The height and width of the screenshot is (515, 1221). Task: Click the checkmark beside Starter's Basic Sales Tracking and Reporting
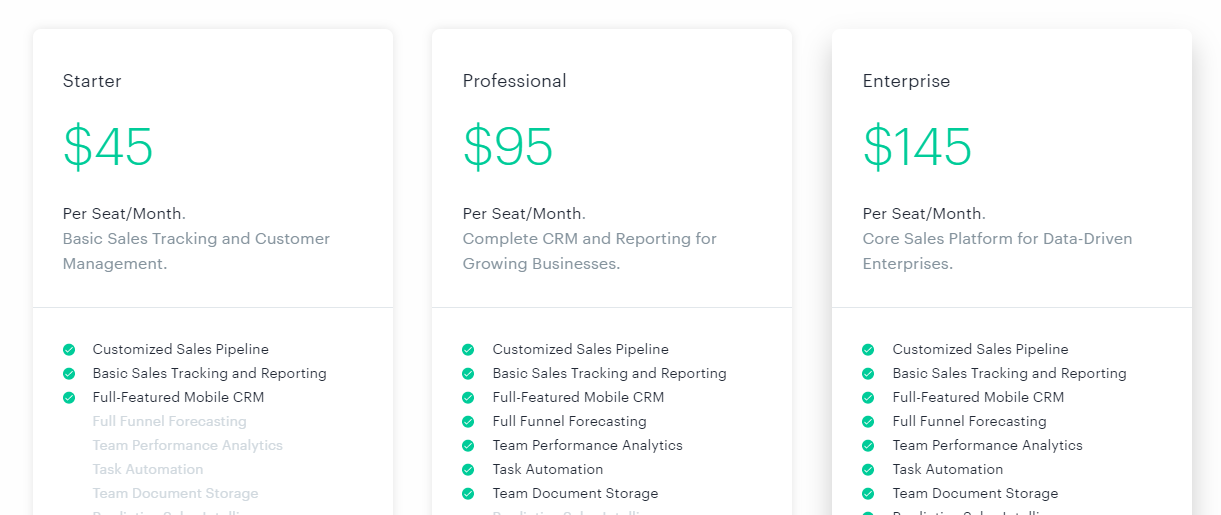[x=69, y=374]
